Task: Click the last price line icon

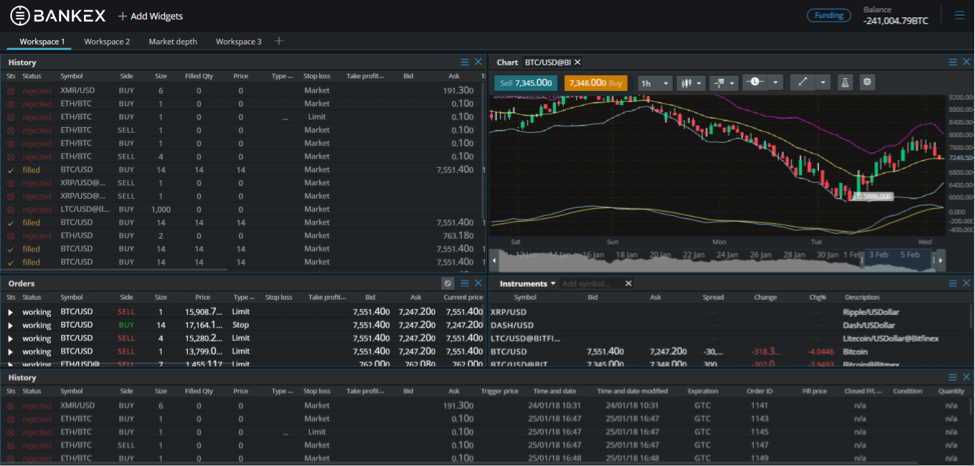Action: (755, 83)
